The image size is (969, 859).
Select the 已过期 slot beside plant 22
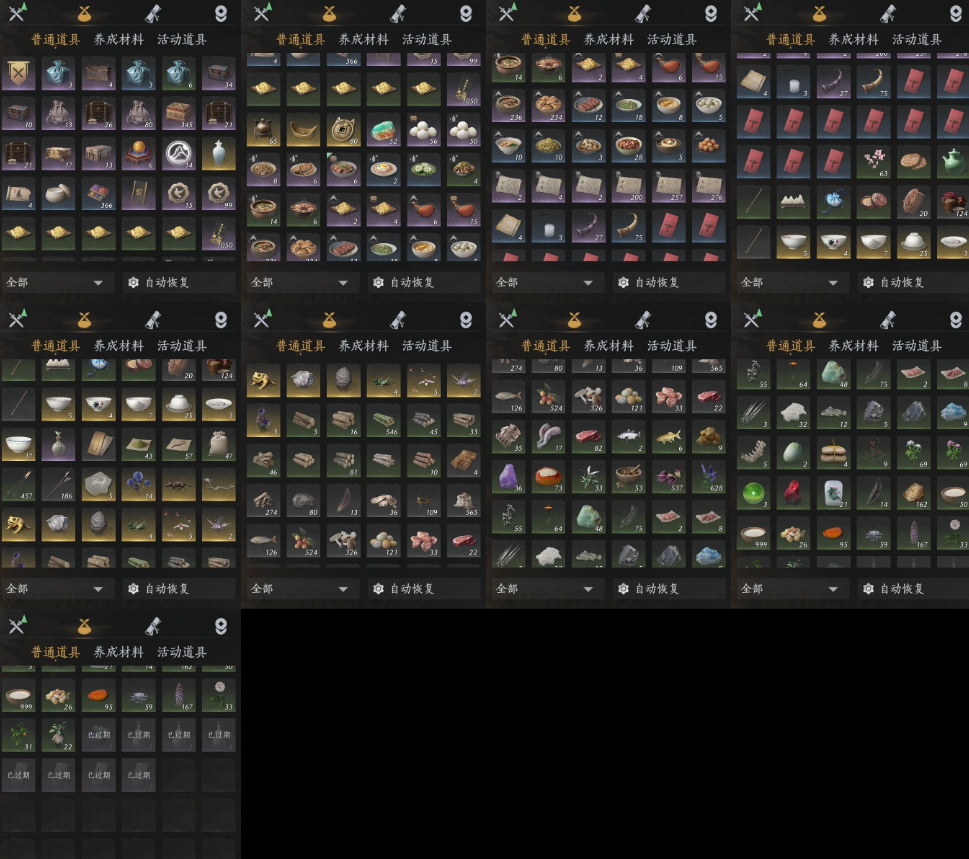coord(99,735)
